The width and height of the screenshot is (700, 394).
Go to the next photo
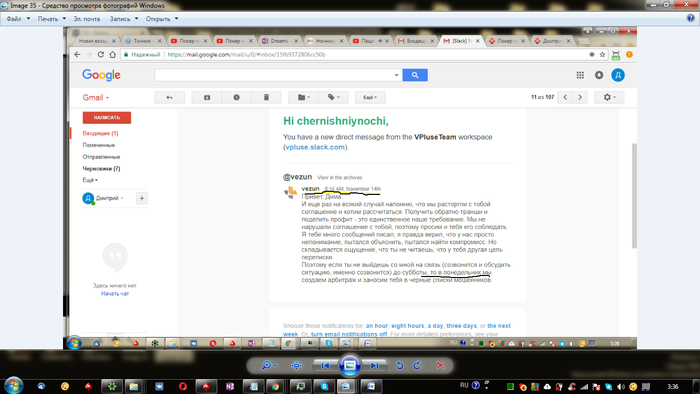(x=374, y=365)
